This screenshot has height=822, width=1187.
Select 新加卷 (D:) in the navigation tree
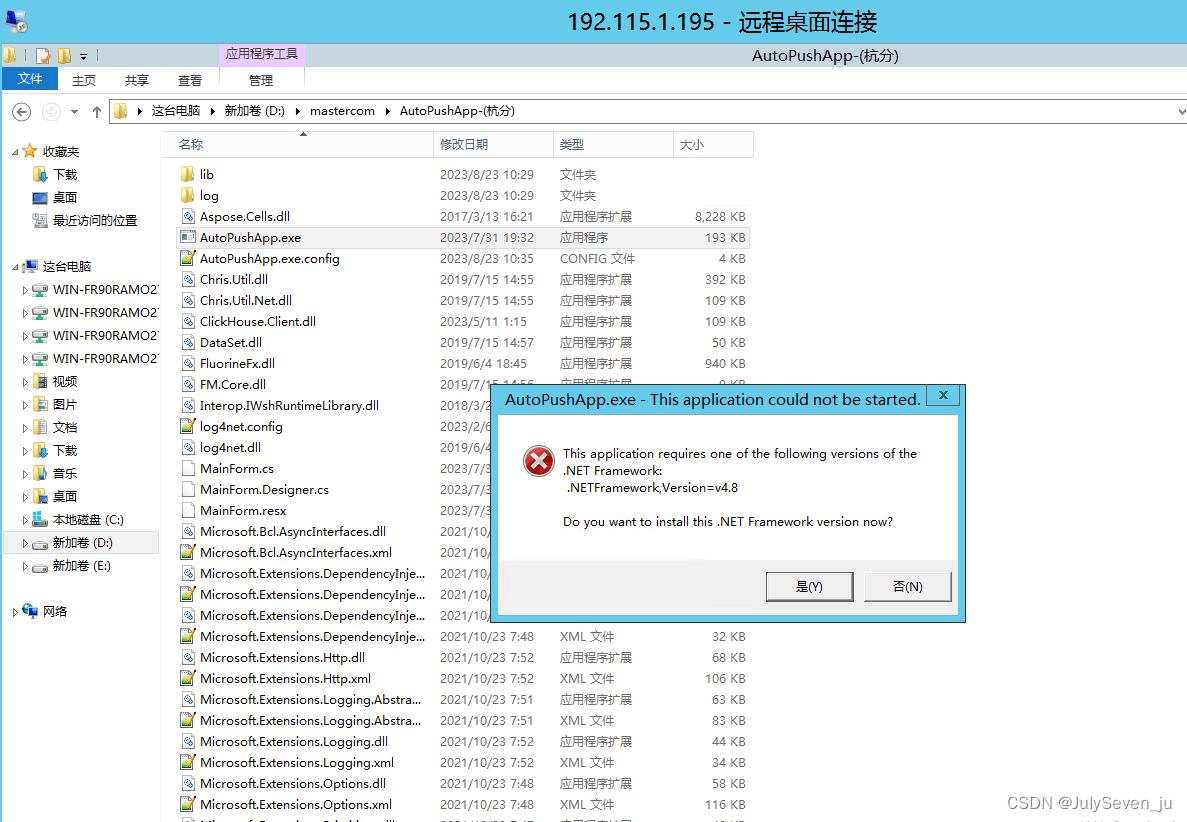[82, 543]
